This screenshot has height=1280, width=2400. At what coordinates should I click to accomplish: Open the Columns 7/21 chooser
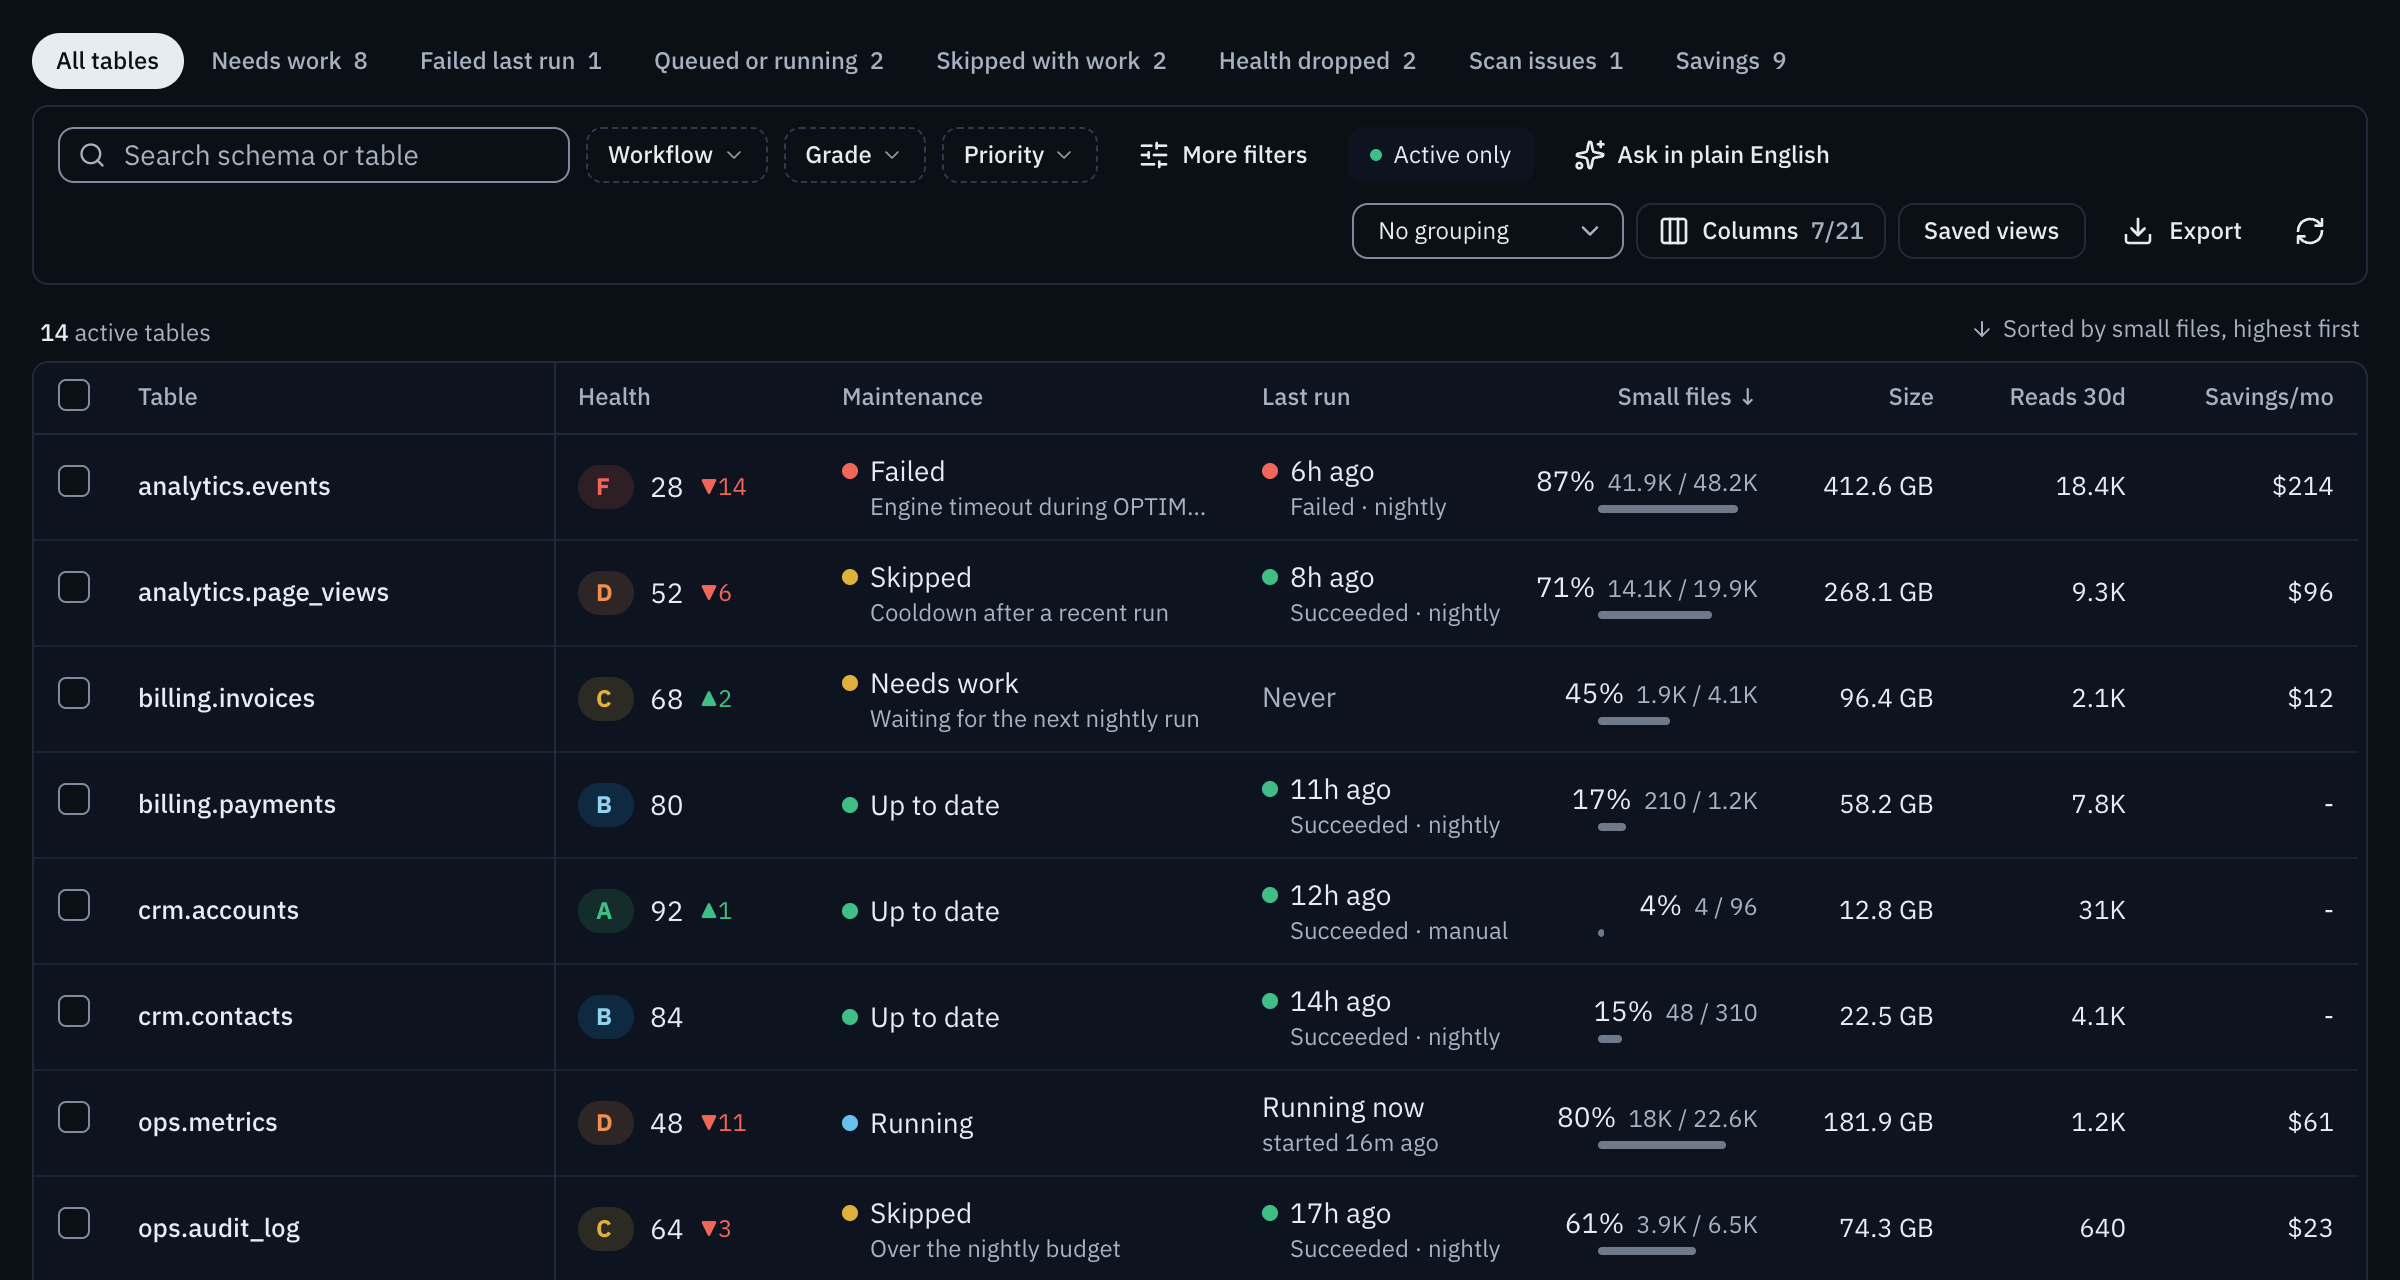tap(1761, 231)
